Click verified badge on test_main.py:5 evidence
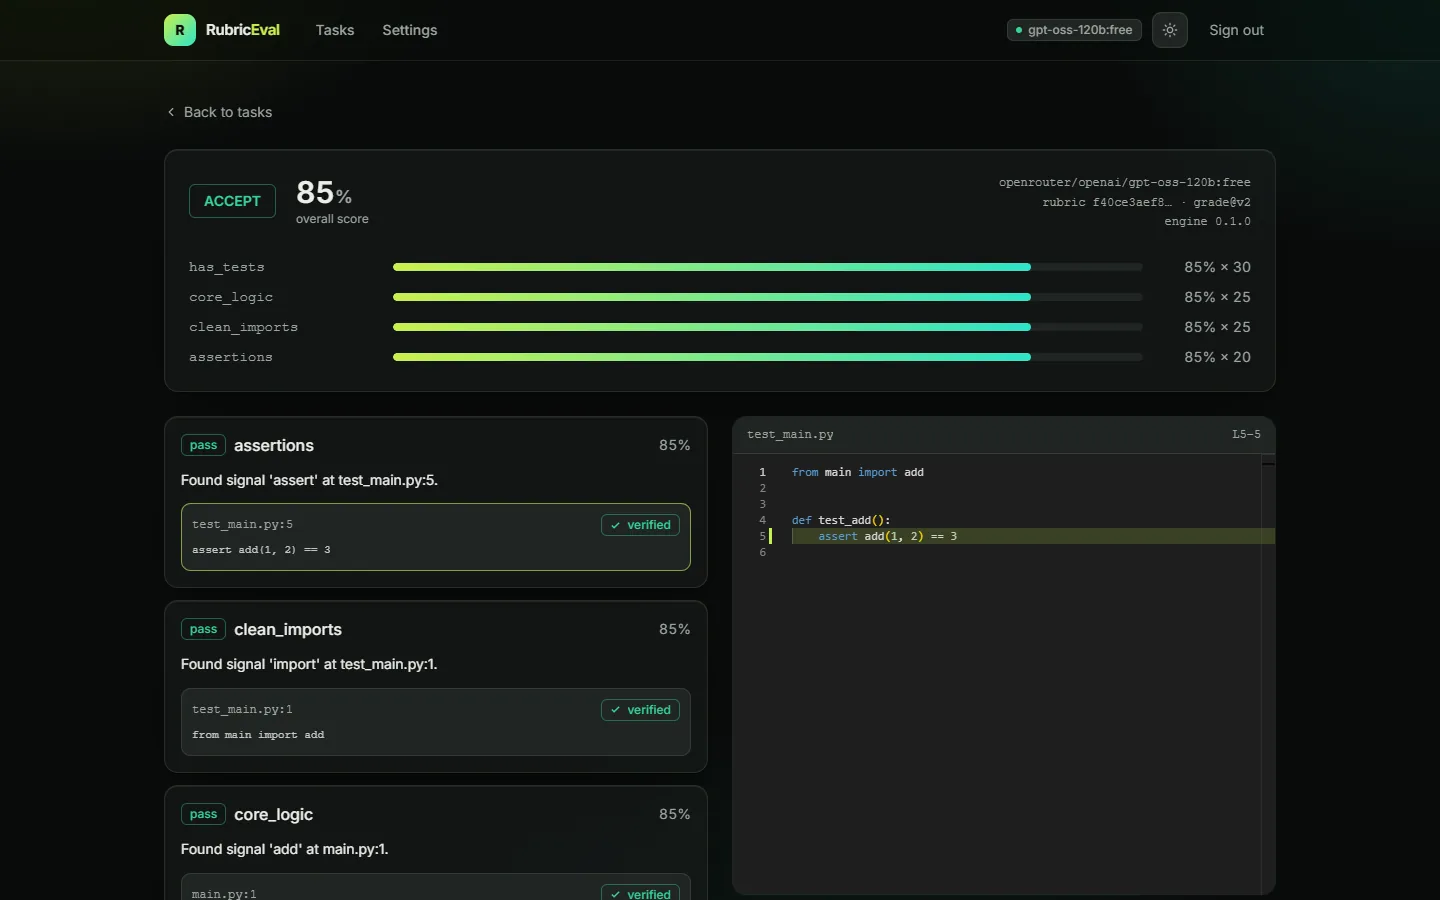This screenshot has width=1440, height=900. [x=640, y=525]
